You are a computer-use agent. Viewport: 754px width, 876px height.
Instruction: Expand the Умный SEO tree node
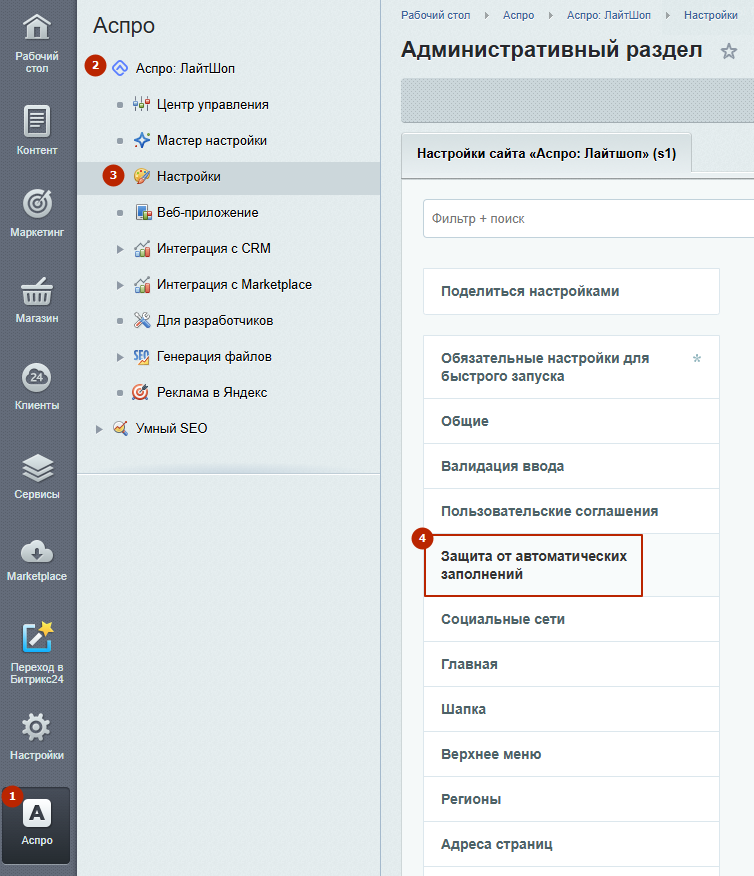(99, 429)
